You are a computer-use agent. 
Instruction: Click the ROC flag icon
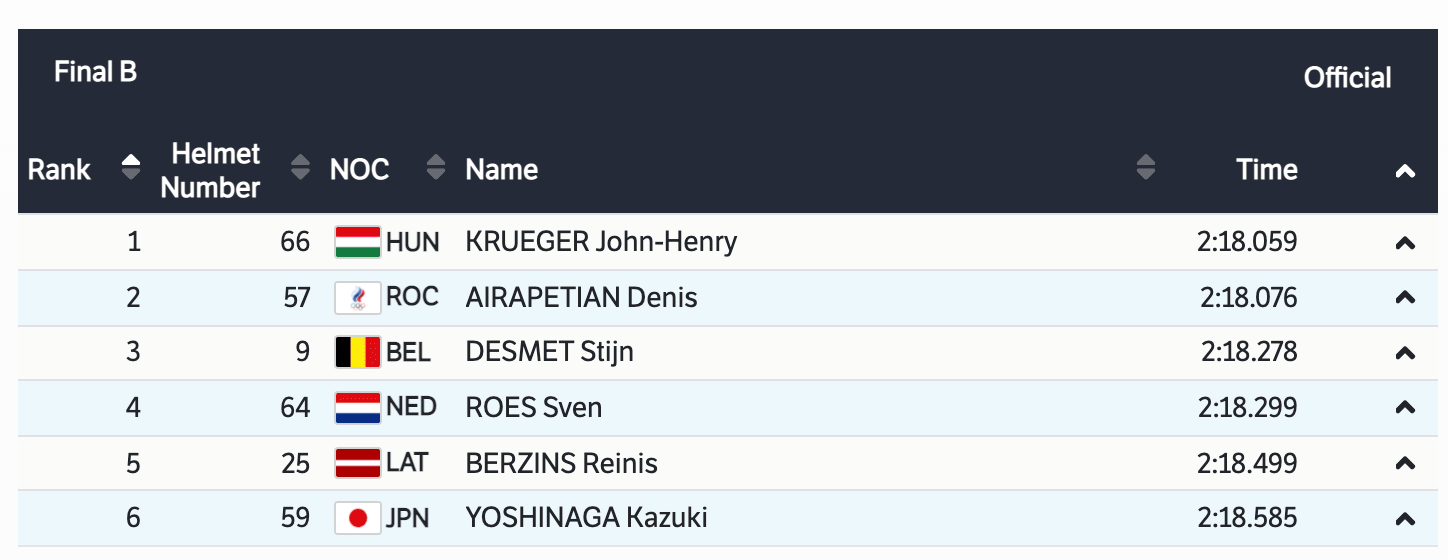pos(357,298)
